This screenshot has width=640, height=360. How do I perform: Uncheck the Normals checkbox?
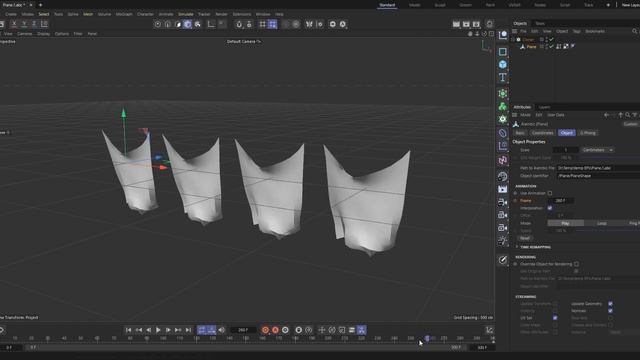pos(610,311)
